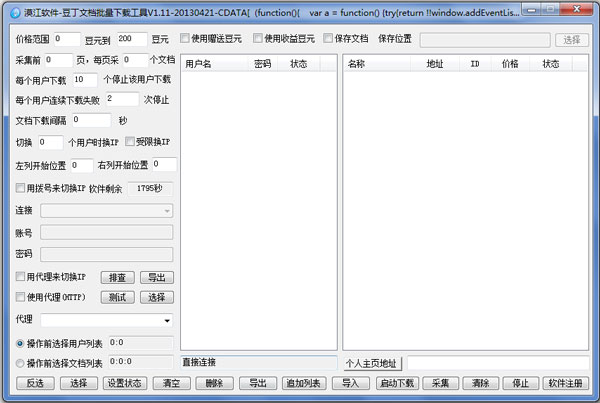Image resolution: width=600 pixels, height=403 pixels.
Task: Click the 停止 button
Action: click(x=520, y=383)
